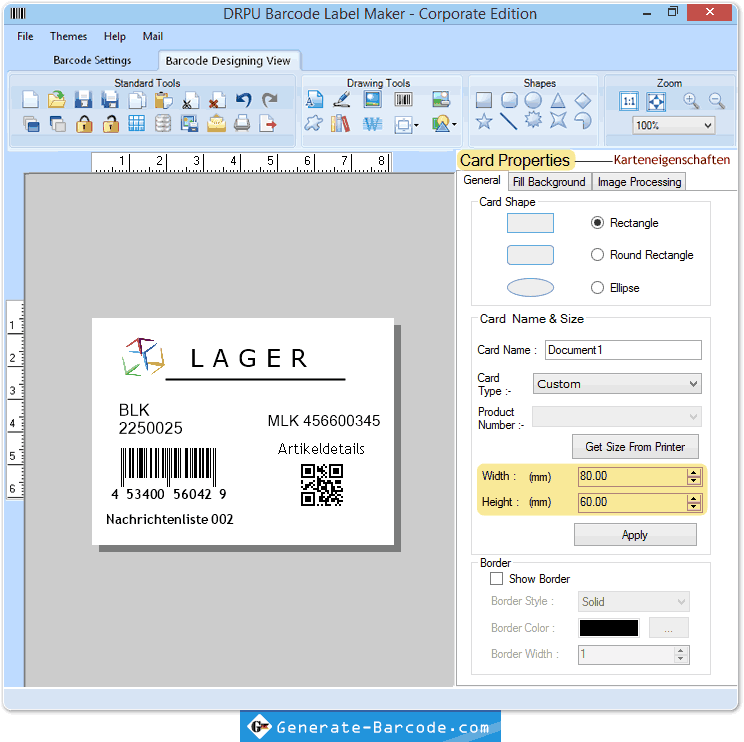
Task: Click the open padlock Unlock icon
Action: point(111,124)
